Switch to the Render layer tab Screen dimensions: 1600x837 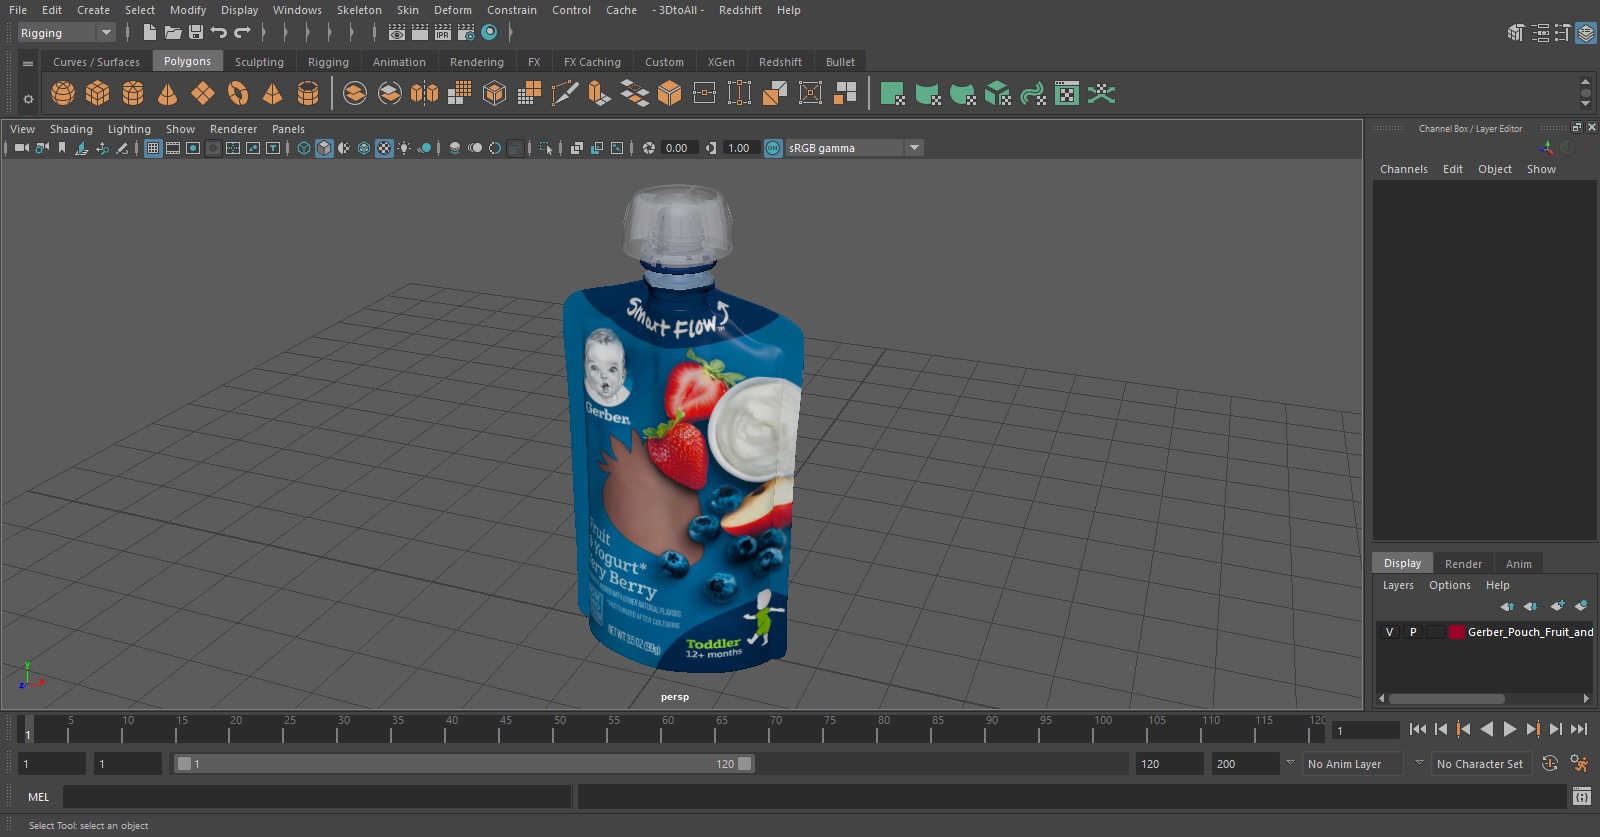click(x=1463, y=564)
